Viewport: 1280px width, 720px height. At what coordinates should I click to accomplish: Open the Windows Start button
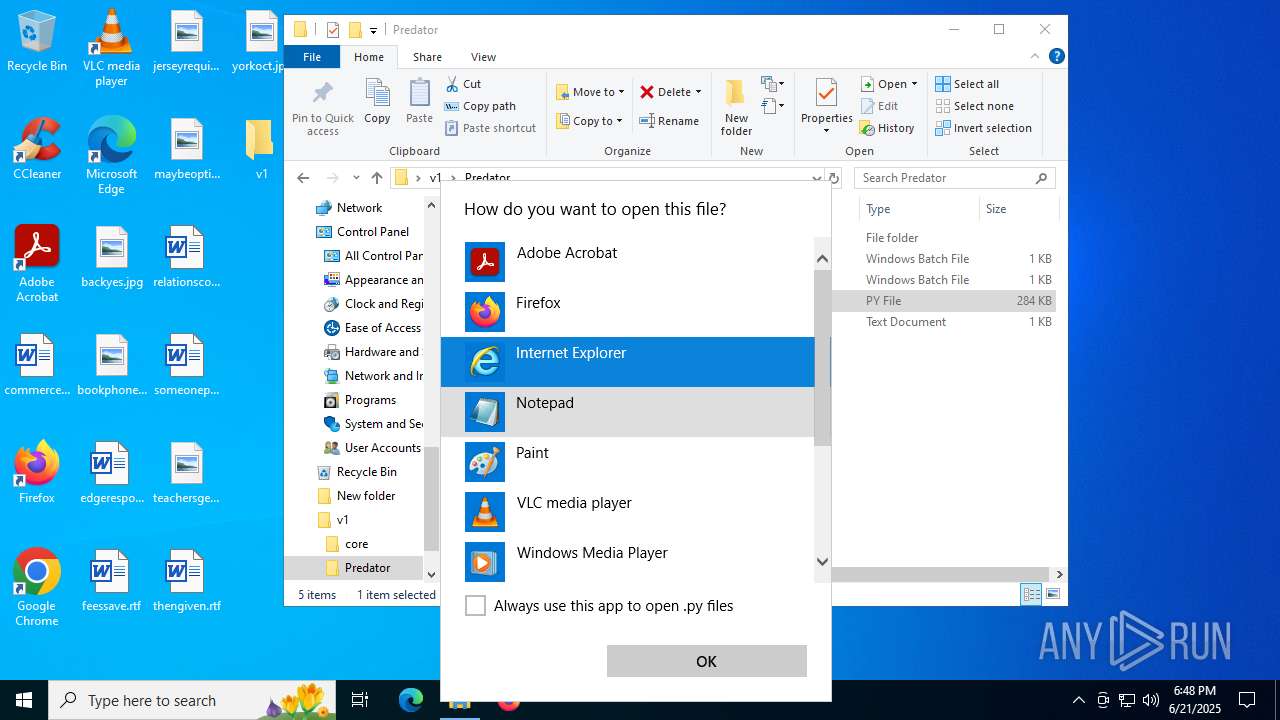tap(24, 700)
